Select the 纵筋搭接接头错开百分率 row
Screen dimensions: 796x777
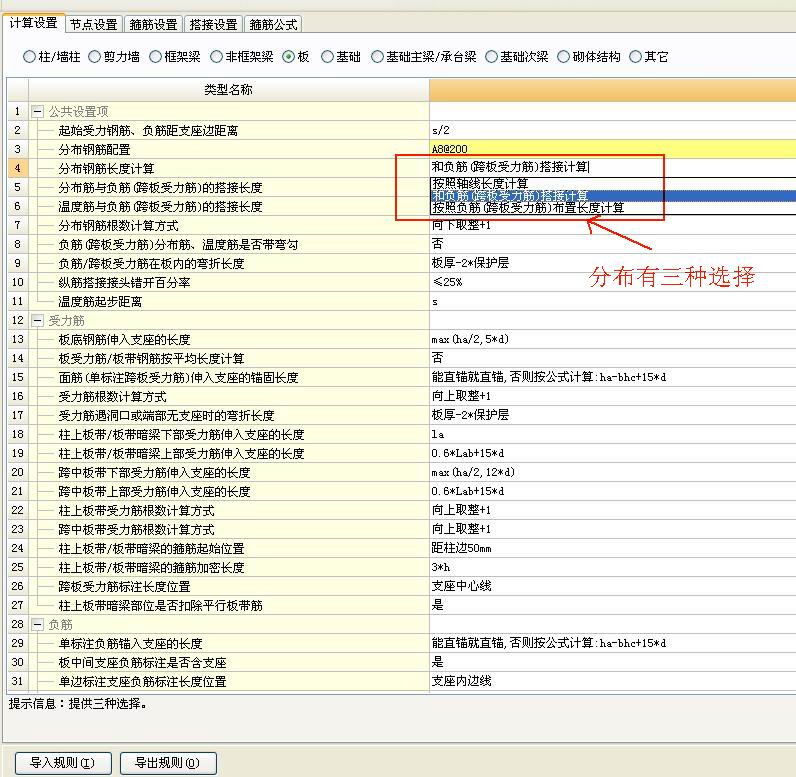coord(228,282)
